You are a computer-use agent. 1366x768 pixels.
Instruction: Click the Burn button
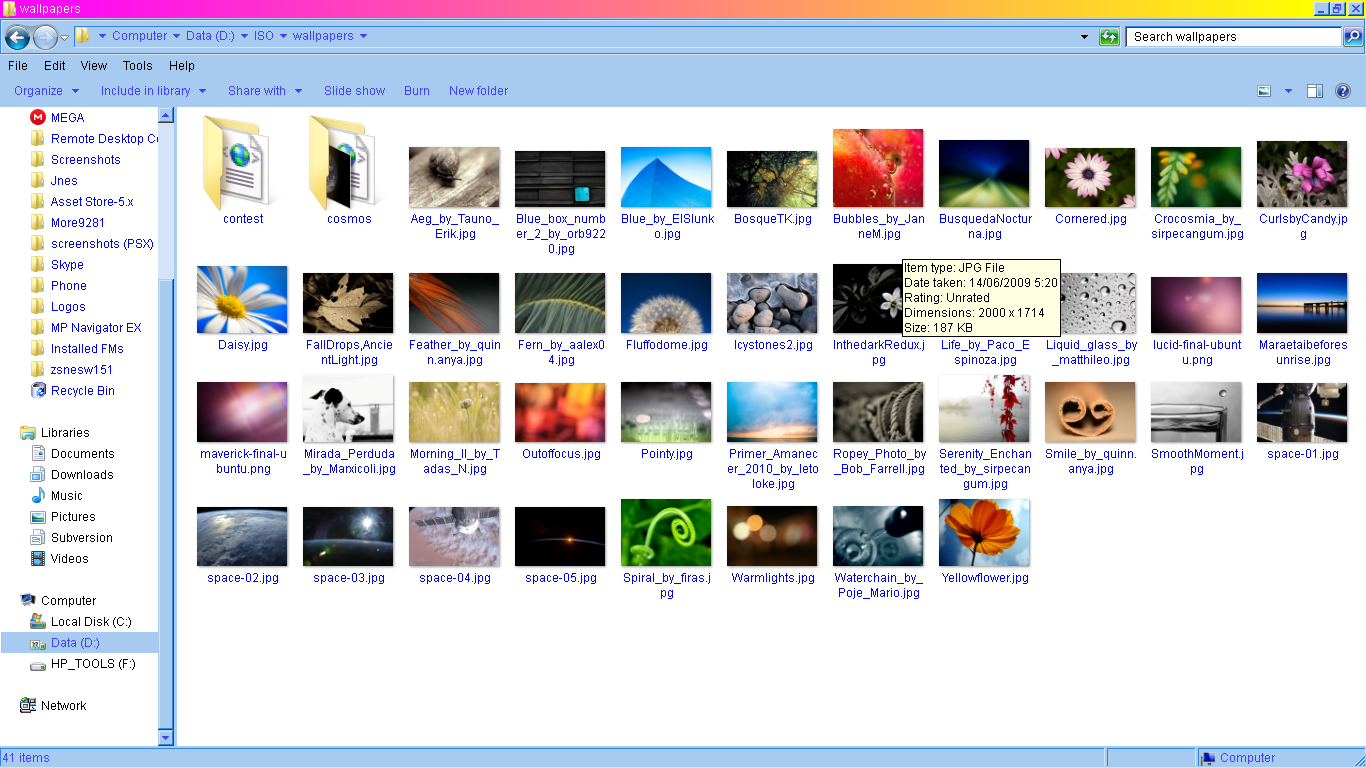[x=417, y=91]
